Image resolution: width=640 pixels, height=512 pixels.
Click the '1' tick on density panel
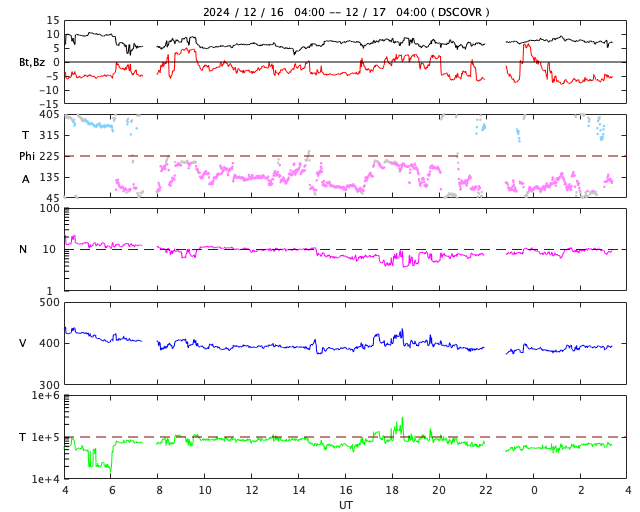coord(50,291)
